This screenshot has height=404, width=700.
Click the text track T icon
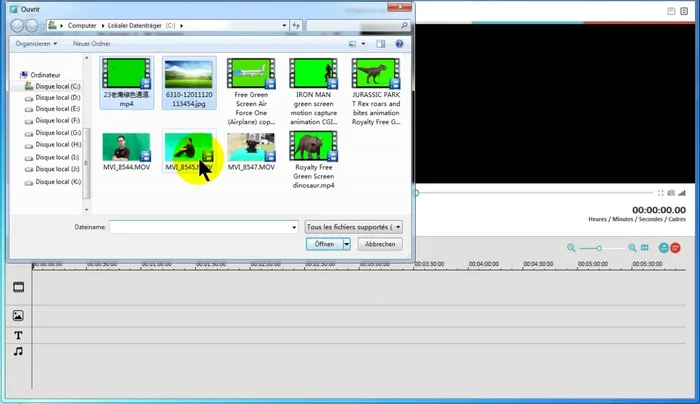[18, 335]
